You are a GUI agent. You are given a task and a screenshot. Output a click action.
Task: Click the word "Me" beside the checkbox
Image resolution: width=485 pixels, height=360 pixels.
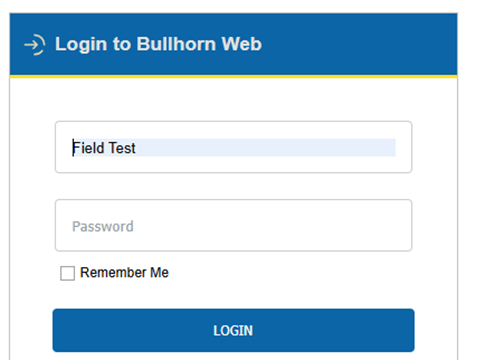[159, 273]
